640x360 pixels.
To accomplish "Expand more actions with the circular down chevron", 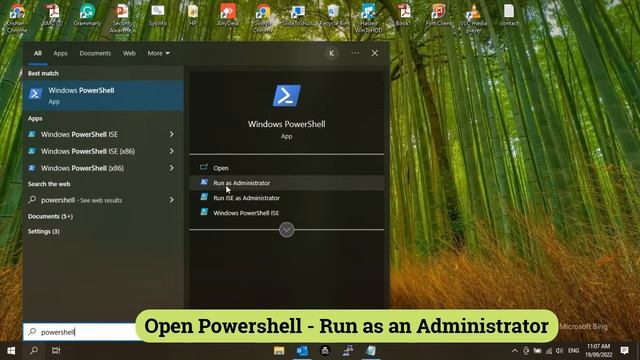I will pyautogui.click(x=287, y=230).
